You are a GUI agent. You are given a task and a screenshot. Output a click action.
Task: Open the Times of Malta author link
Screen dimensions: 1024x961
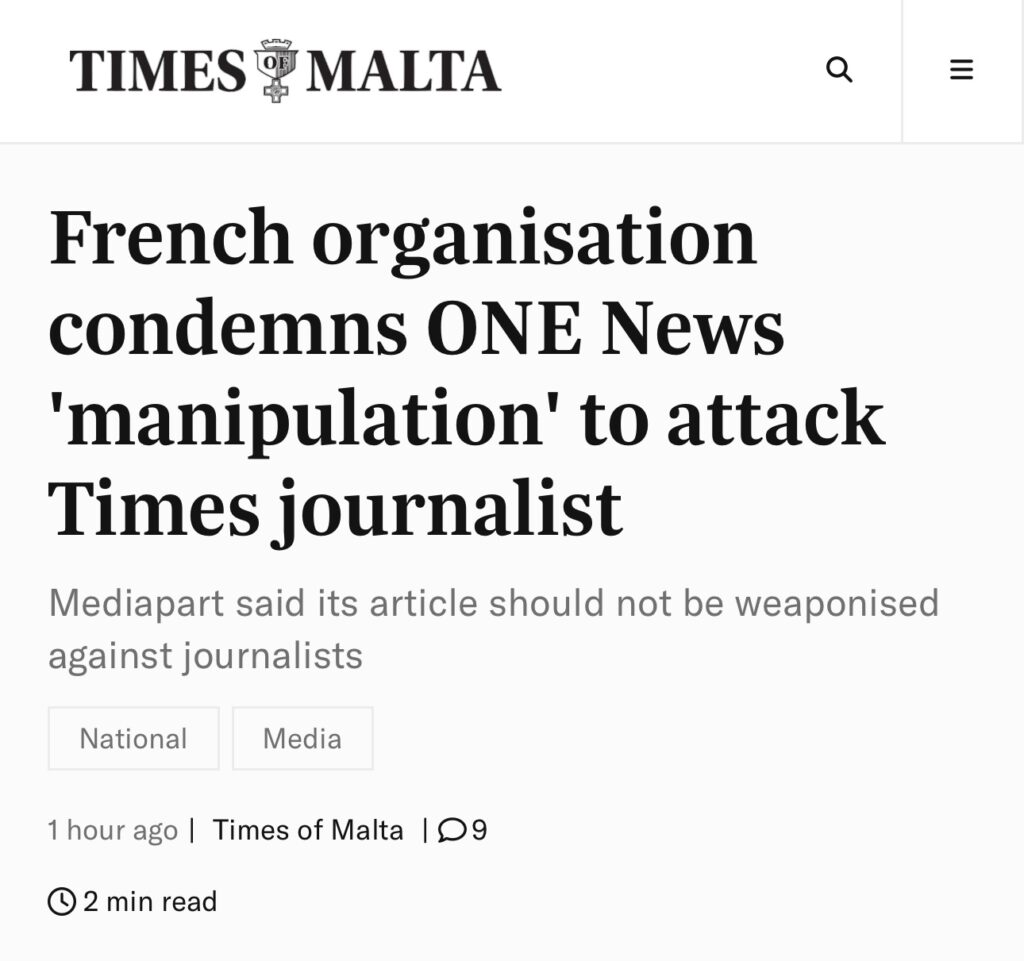(x=308, y=830)
